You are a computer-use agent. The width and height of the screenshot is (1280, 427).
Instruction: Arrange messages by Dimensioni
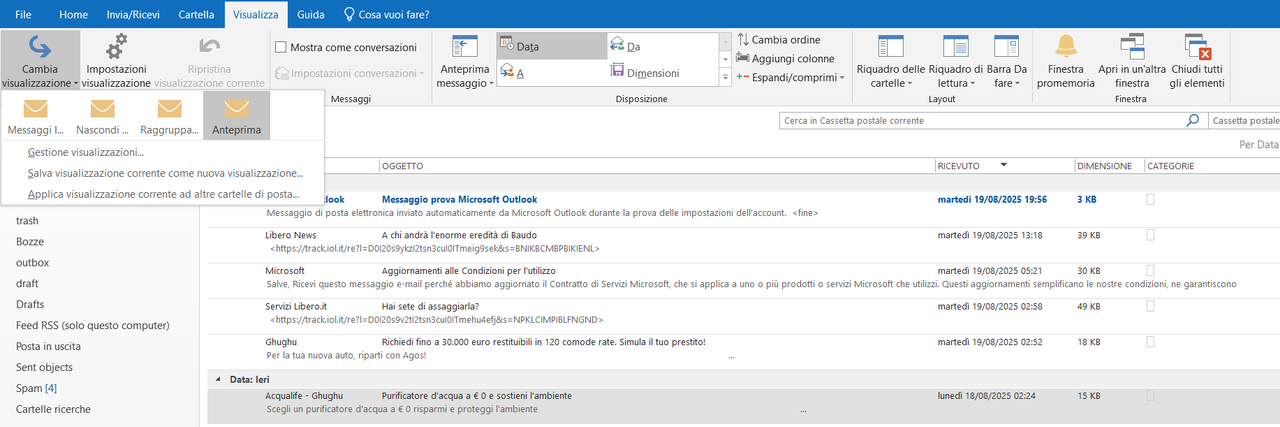(x=662, y=72)
